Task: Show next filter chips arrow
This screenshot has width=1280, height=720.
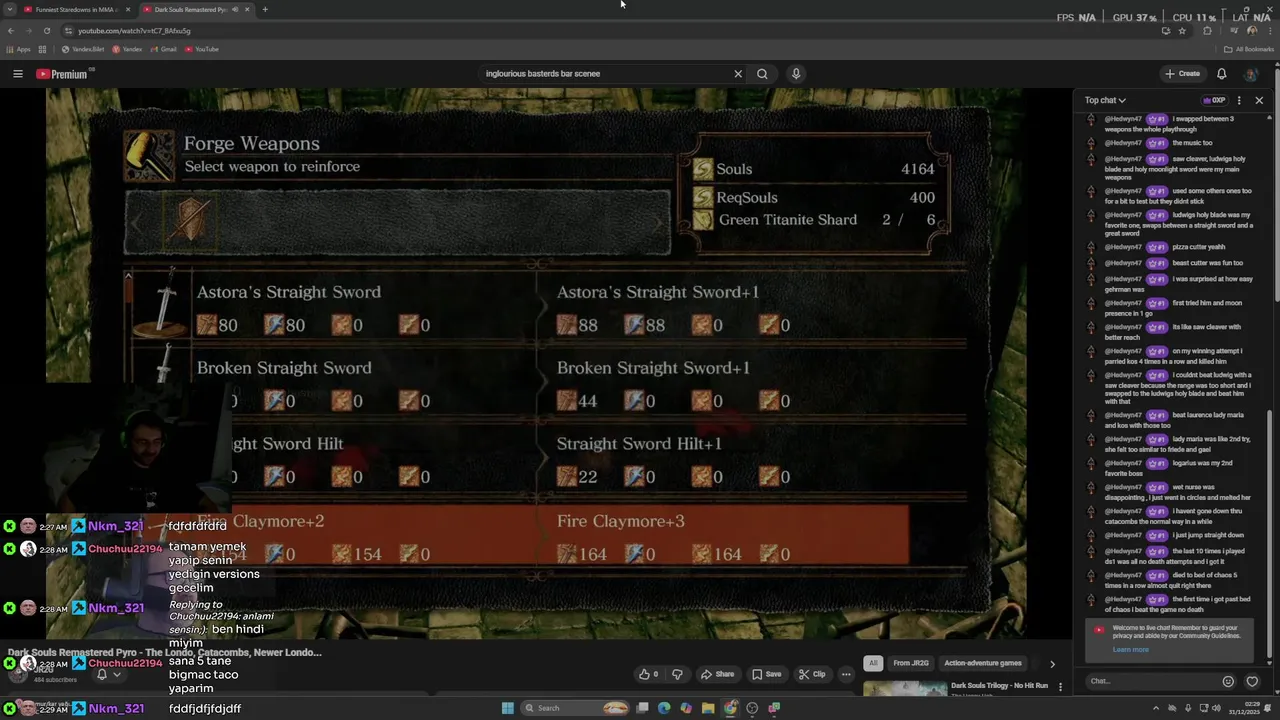Action: 1052,663
